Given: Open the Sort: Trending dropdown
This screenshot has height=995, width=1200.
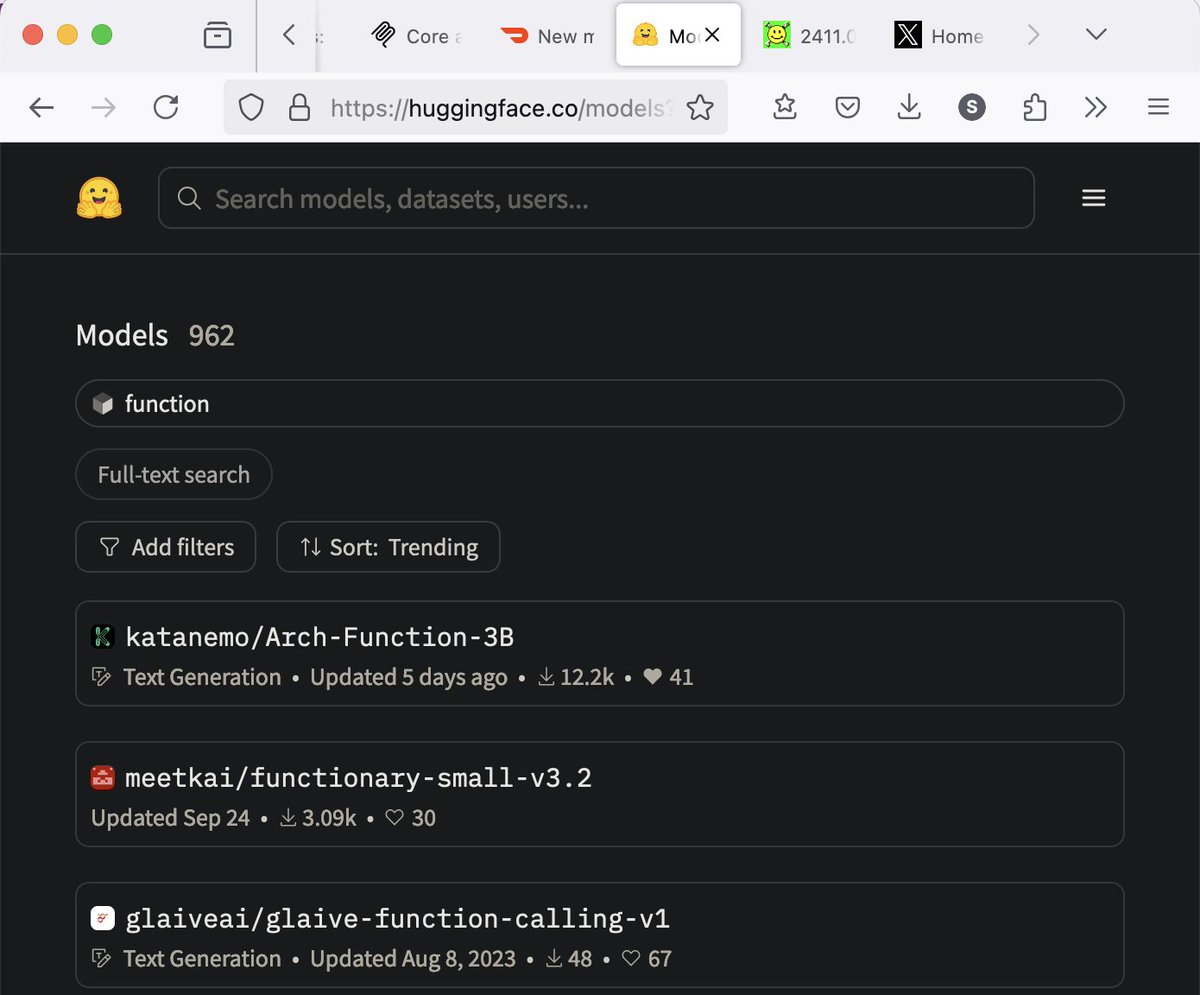Looking at the screenshot, I should pos(388,547).
